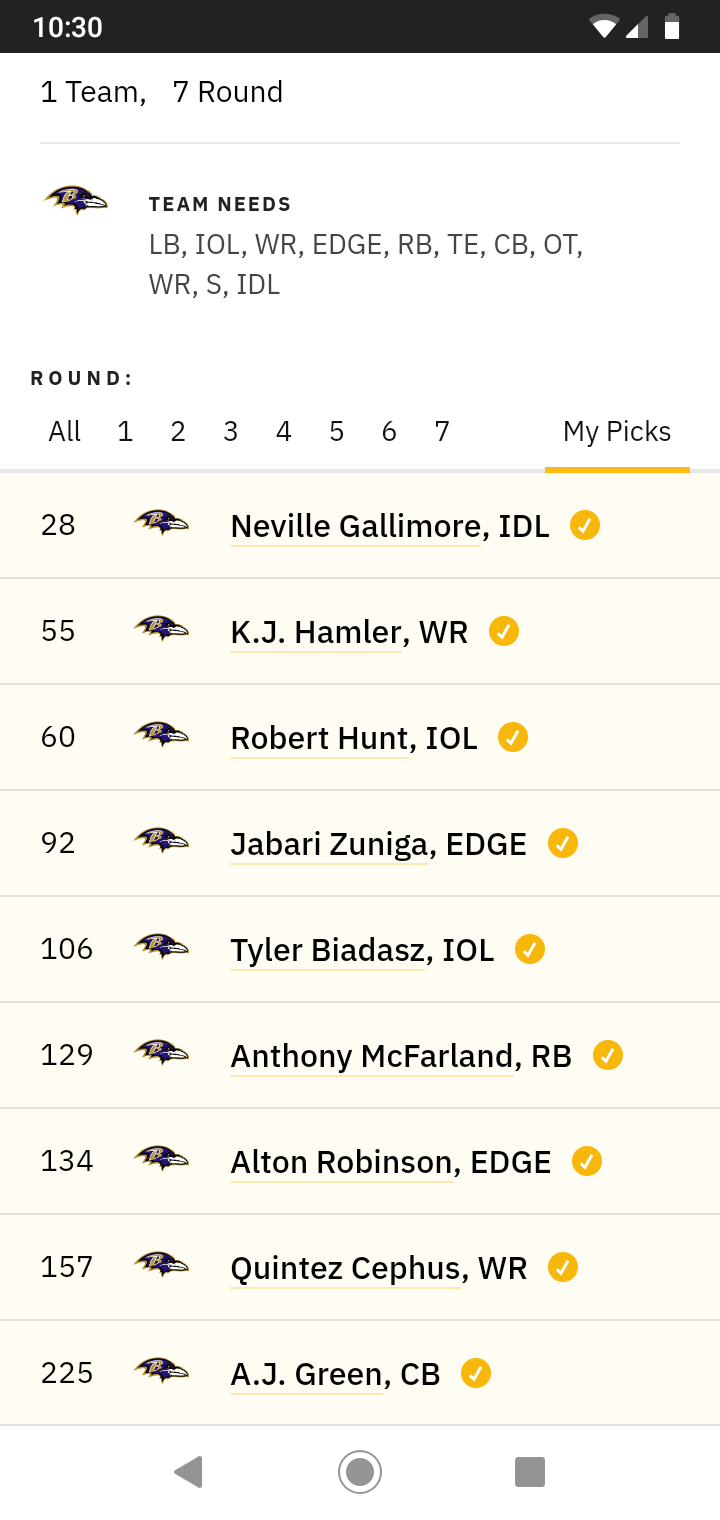Image resolution: width=720 pixels, height=1520 pixels.
Task: Tap the Ravens logo beside Team Needs
Action: click(x=76, y=200)
